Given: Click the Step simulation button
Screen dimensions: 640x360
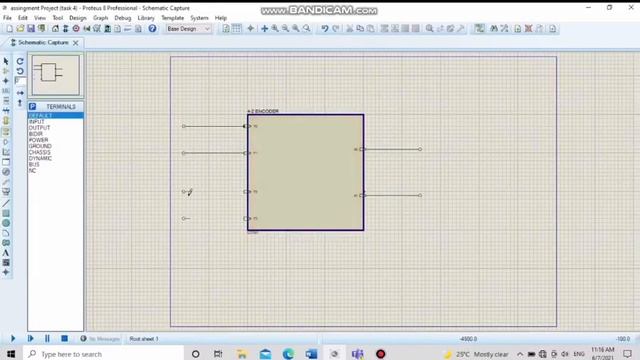Looking at the screenshot, I should point(30,338).
